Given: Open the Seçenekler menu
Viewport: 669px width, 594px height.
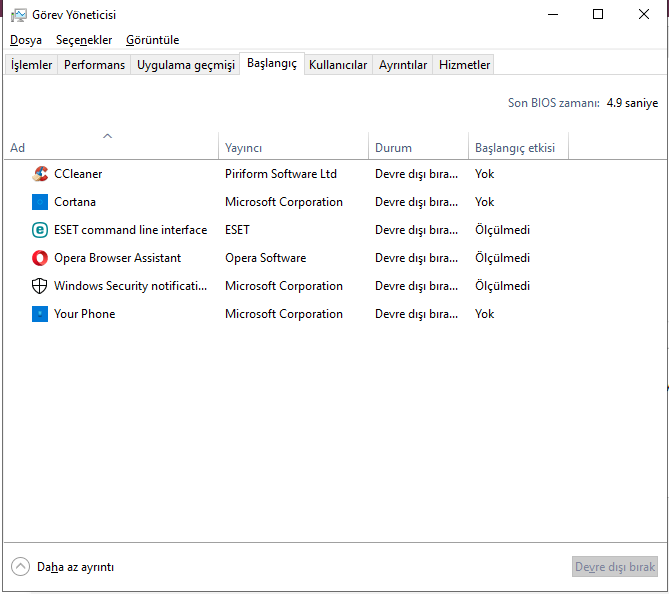Looking at the screenshot, I should [x=84, y=40].
